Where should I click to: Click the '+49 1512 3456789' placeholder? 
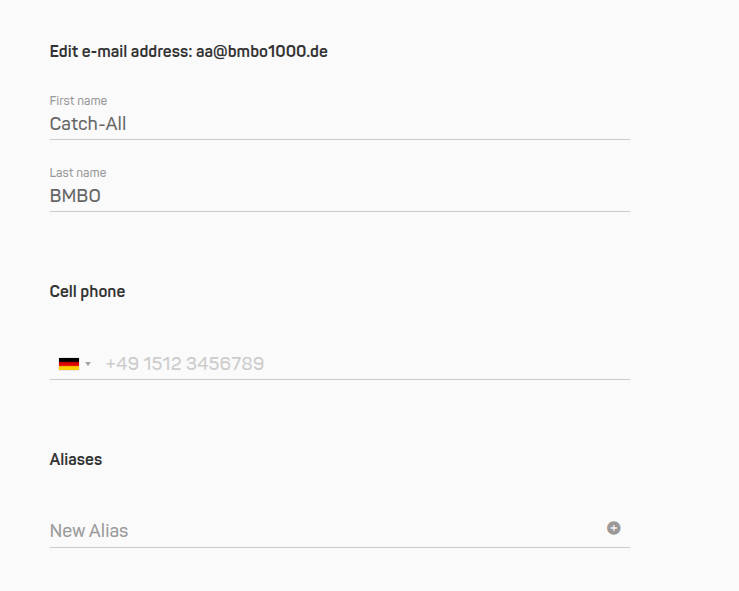coord(185,364)
